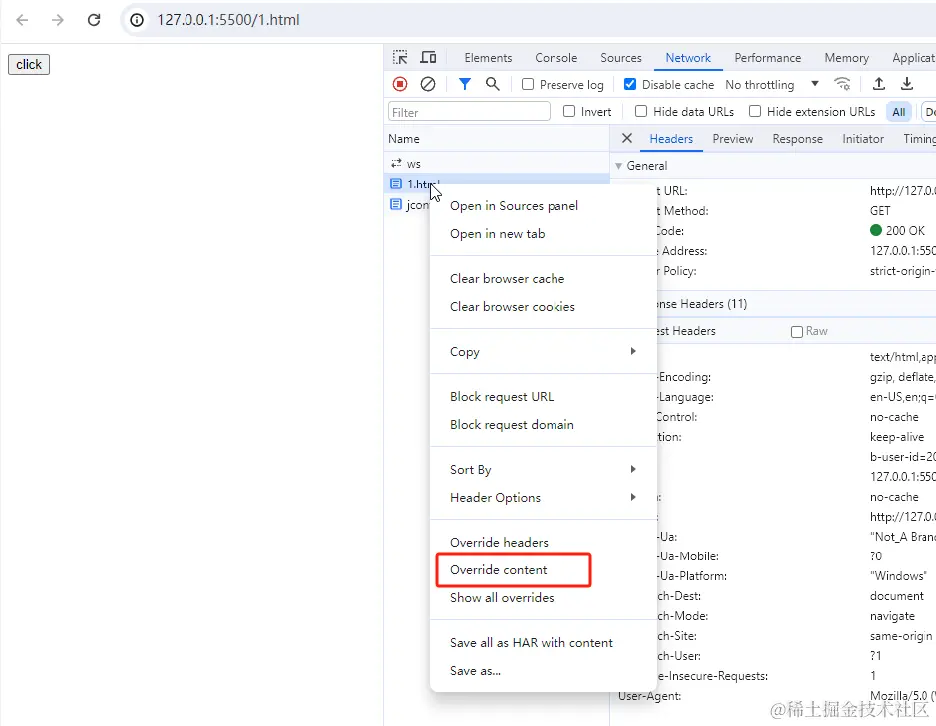The height and width of the screenshot is (726, 936).
Task: Switch to the Console tab
Action: [x=556, y=58]
